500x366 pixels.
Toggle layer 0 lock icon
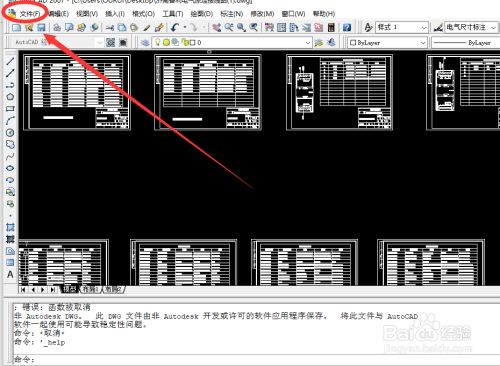pos(184,42)
